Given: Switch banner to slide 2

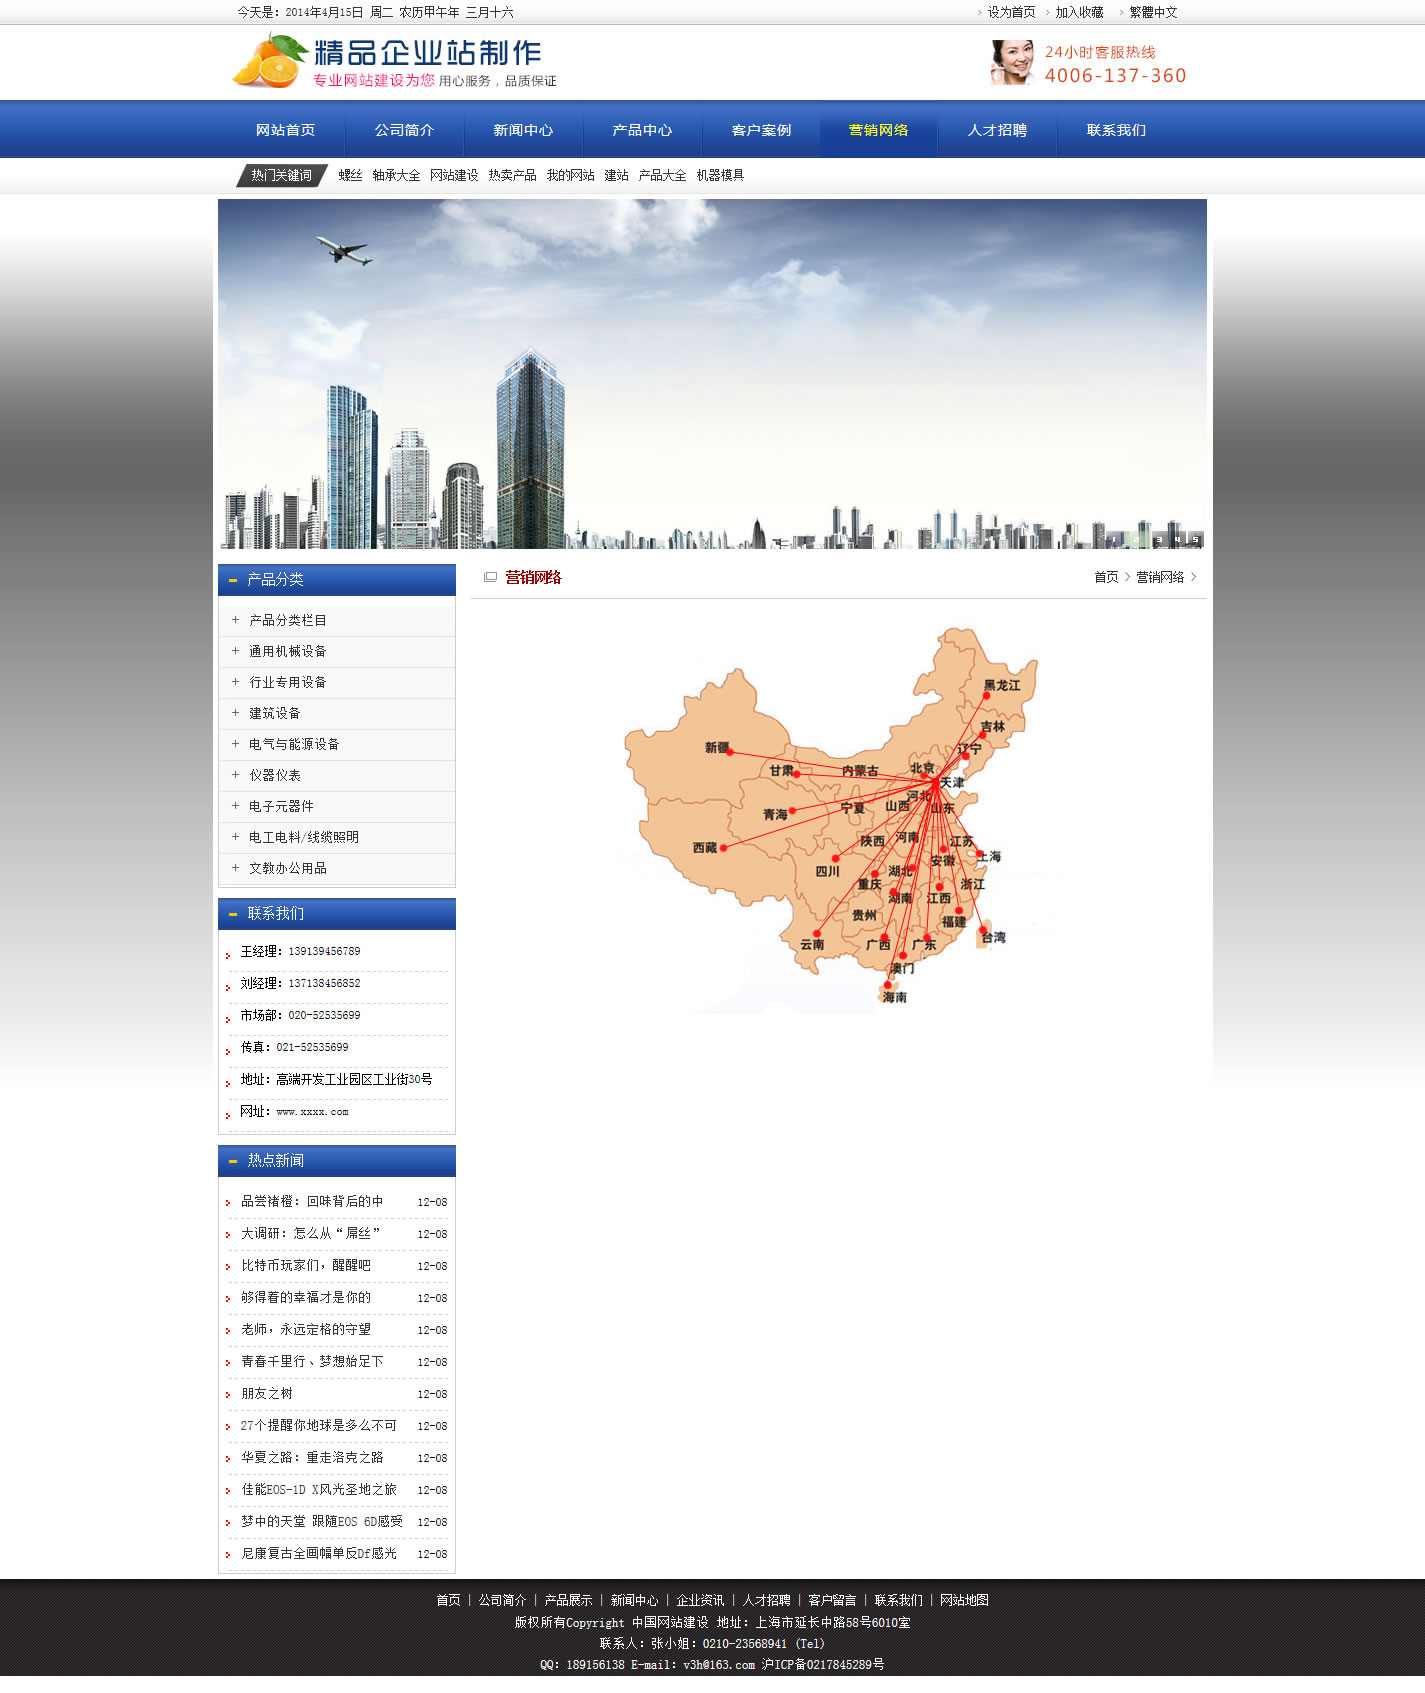Looking at the screenshot, I should click(x=1136, y=540).
